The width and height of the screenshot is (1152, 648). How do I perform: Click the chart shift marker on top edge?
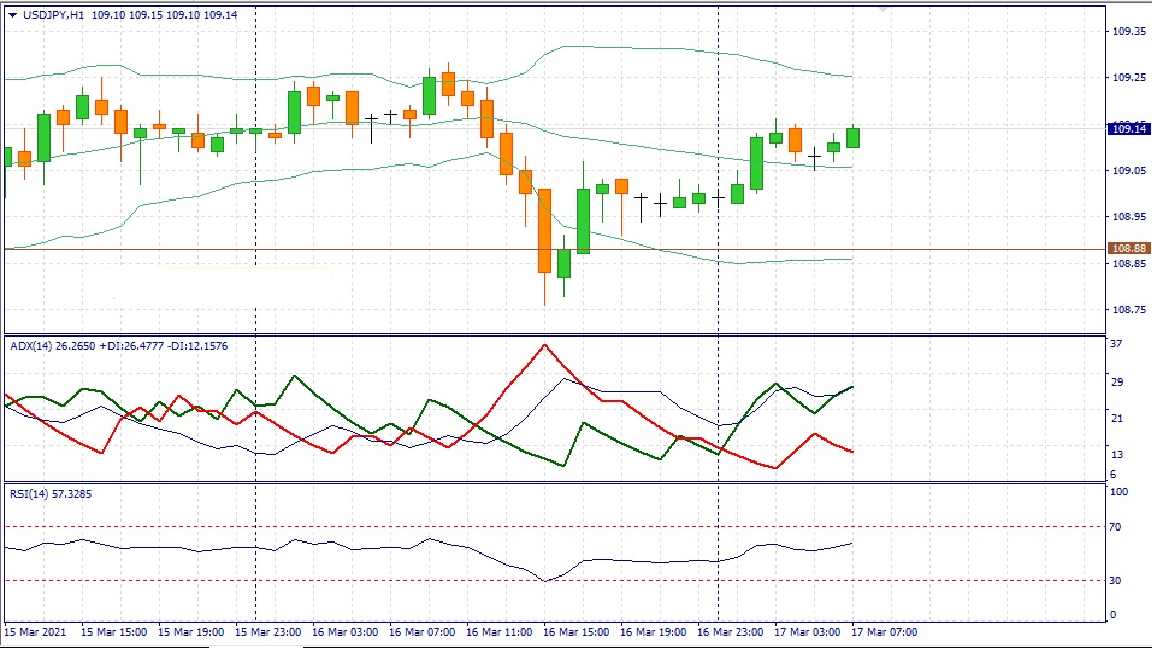pos(883,9)
